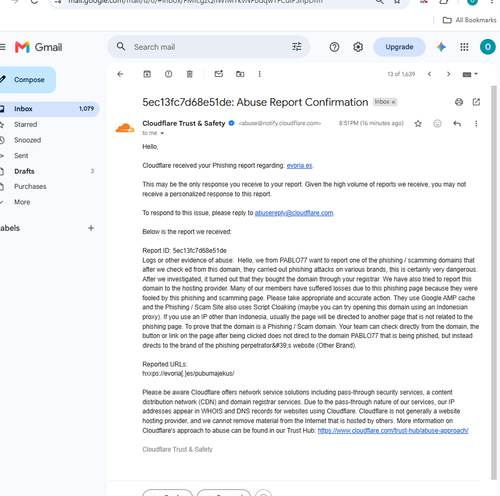Open the input tools dropdown
500x496 pixels.
(470, 74)
